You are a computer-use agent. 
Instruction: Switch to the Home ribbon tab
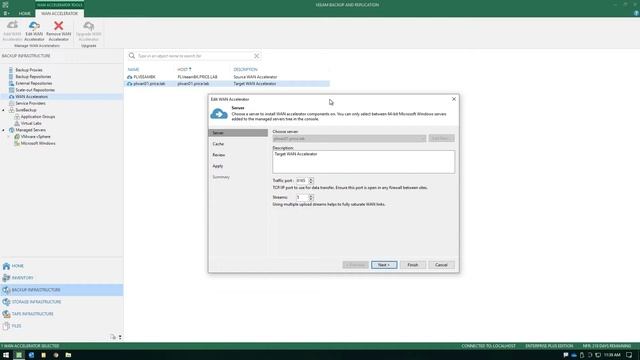[24, 13]
